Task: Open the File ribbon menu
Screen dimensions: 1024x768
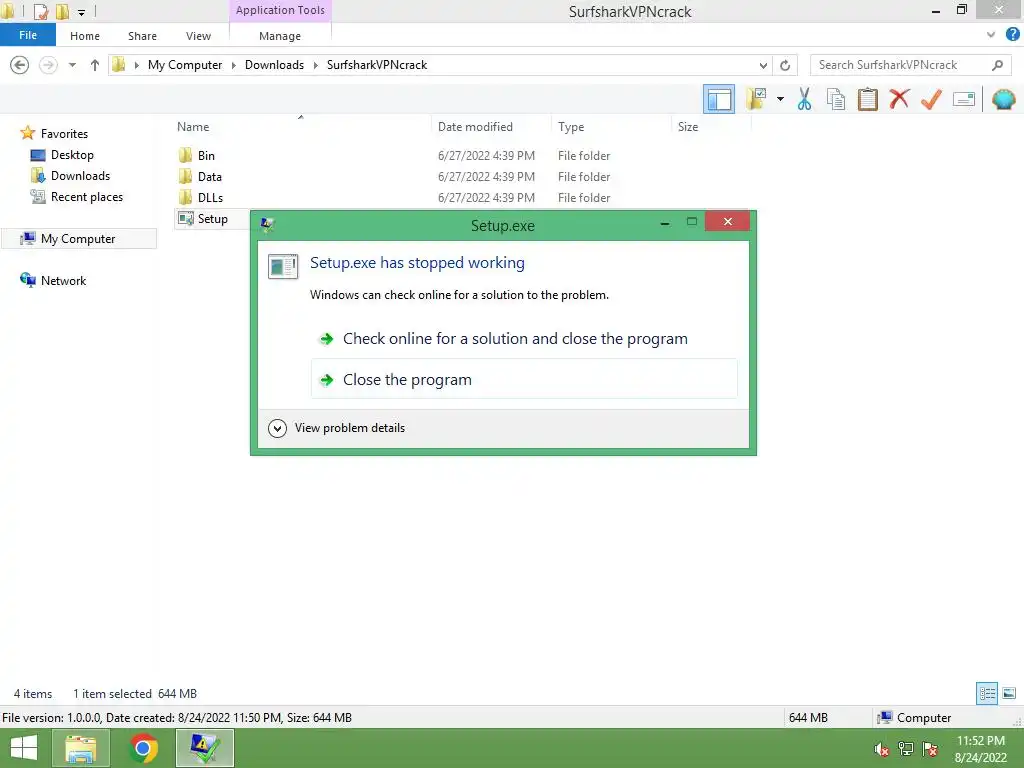Action: [x=27, y=35]
